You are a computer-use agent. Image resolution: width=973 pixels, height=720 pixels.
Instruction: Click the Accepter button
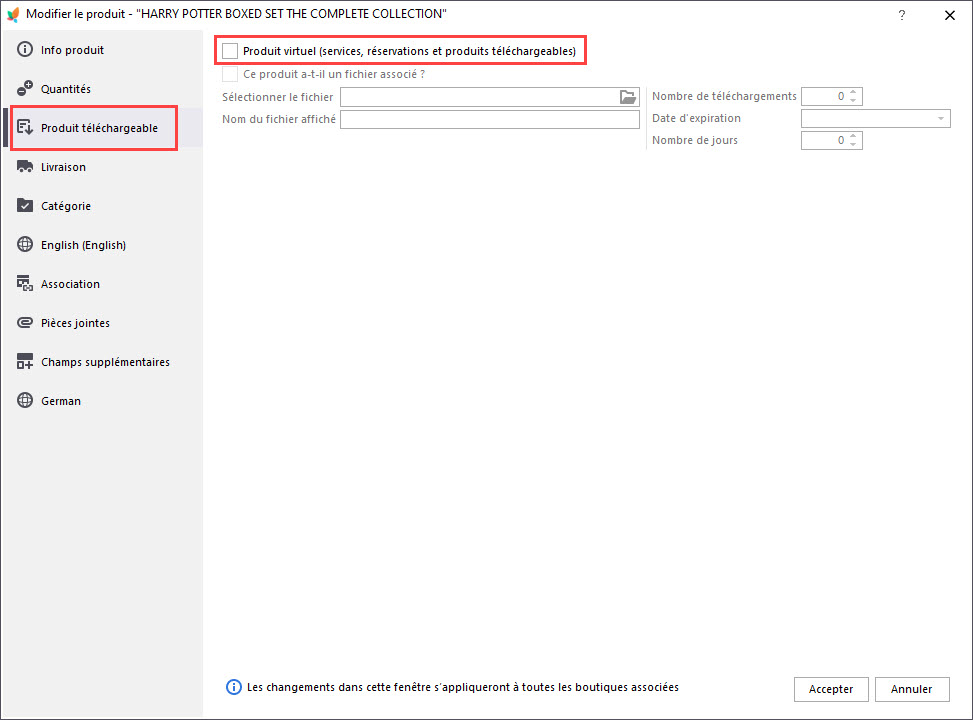pyautogui.click(x=831, y=689)
